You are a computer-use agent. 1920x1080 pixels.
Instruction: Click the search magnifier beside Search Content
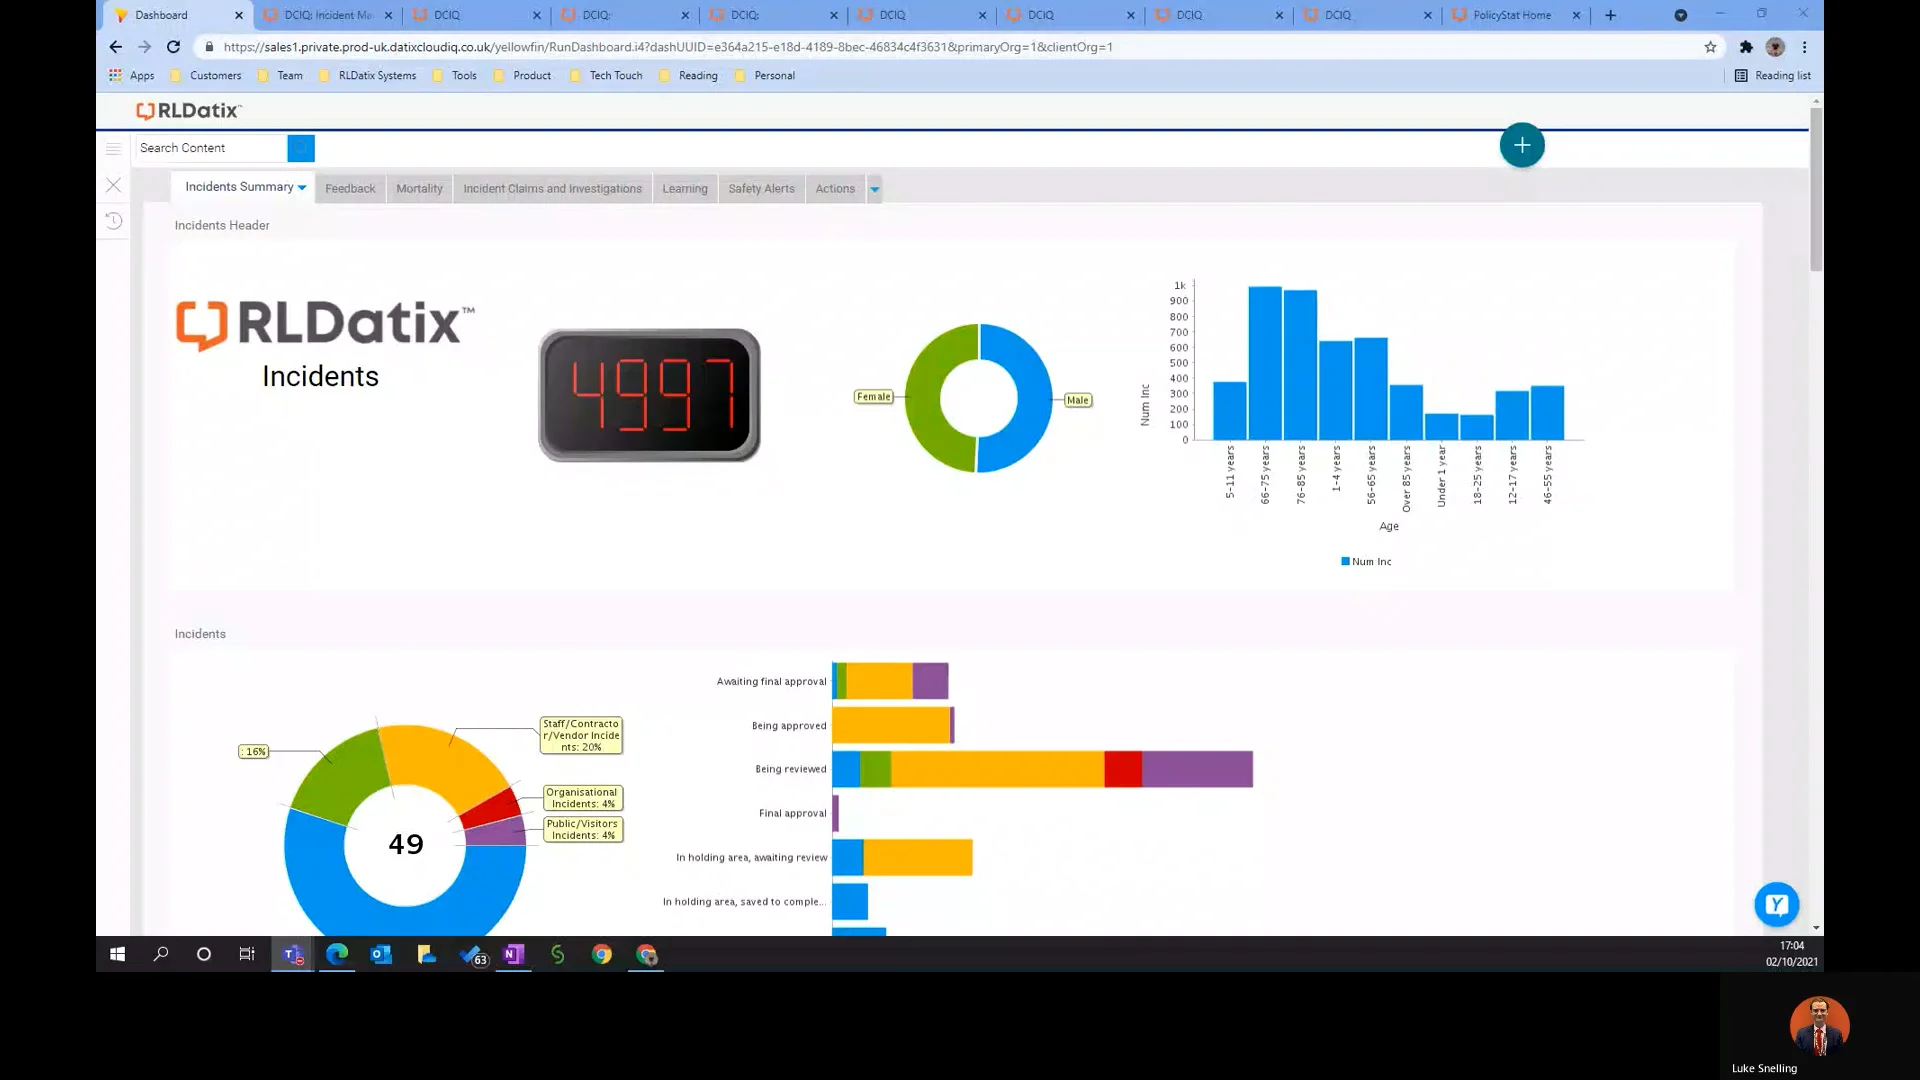(301, 148)
